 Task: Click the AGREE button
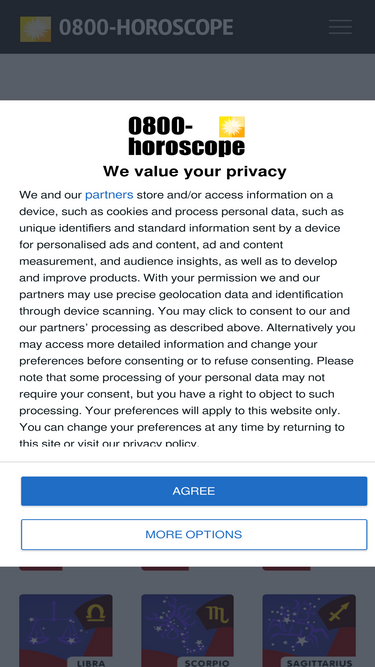[x=194, y=491]
